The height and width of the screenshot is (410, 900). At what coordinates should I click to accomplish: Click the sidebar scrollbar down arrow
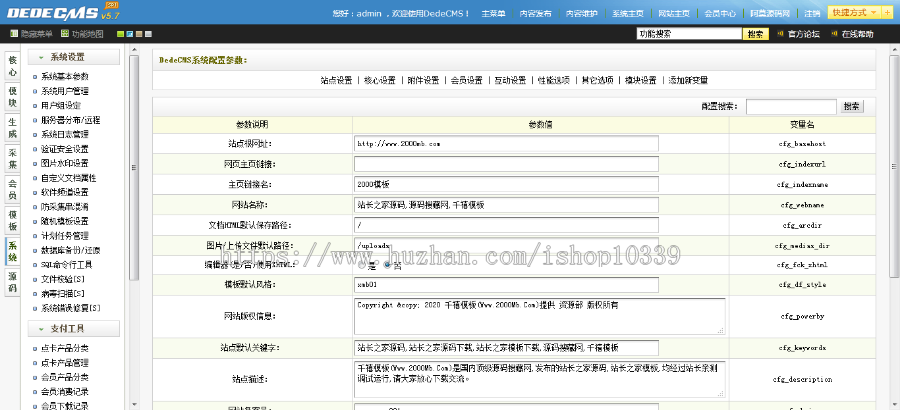tap(134, 404)
